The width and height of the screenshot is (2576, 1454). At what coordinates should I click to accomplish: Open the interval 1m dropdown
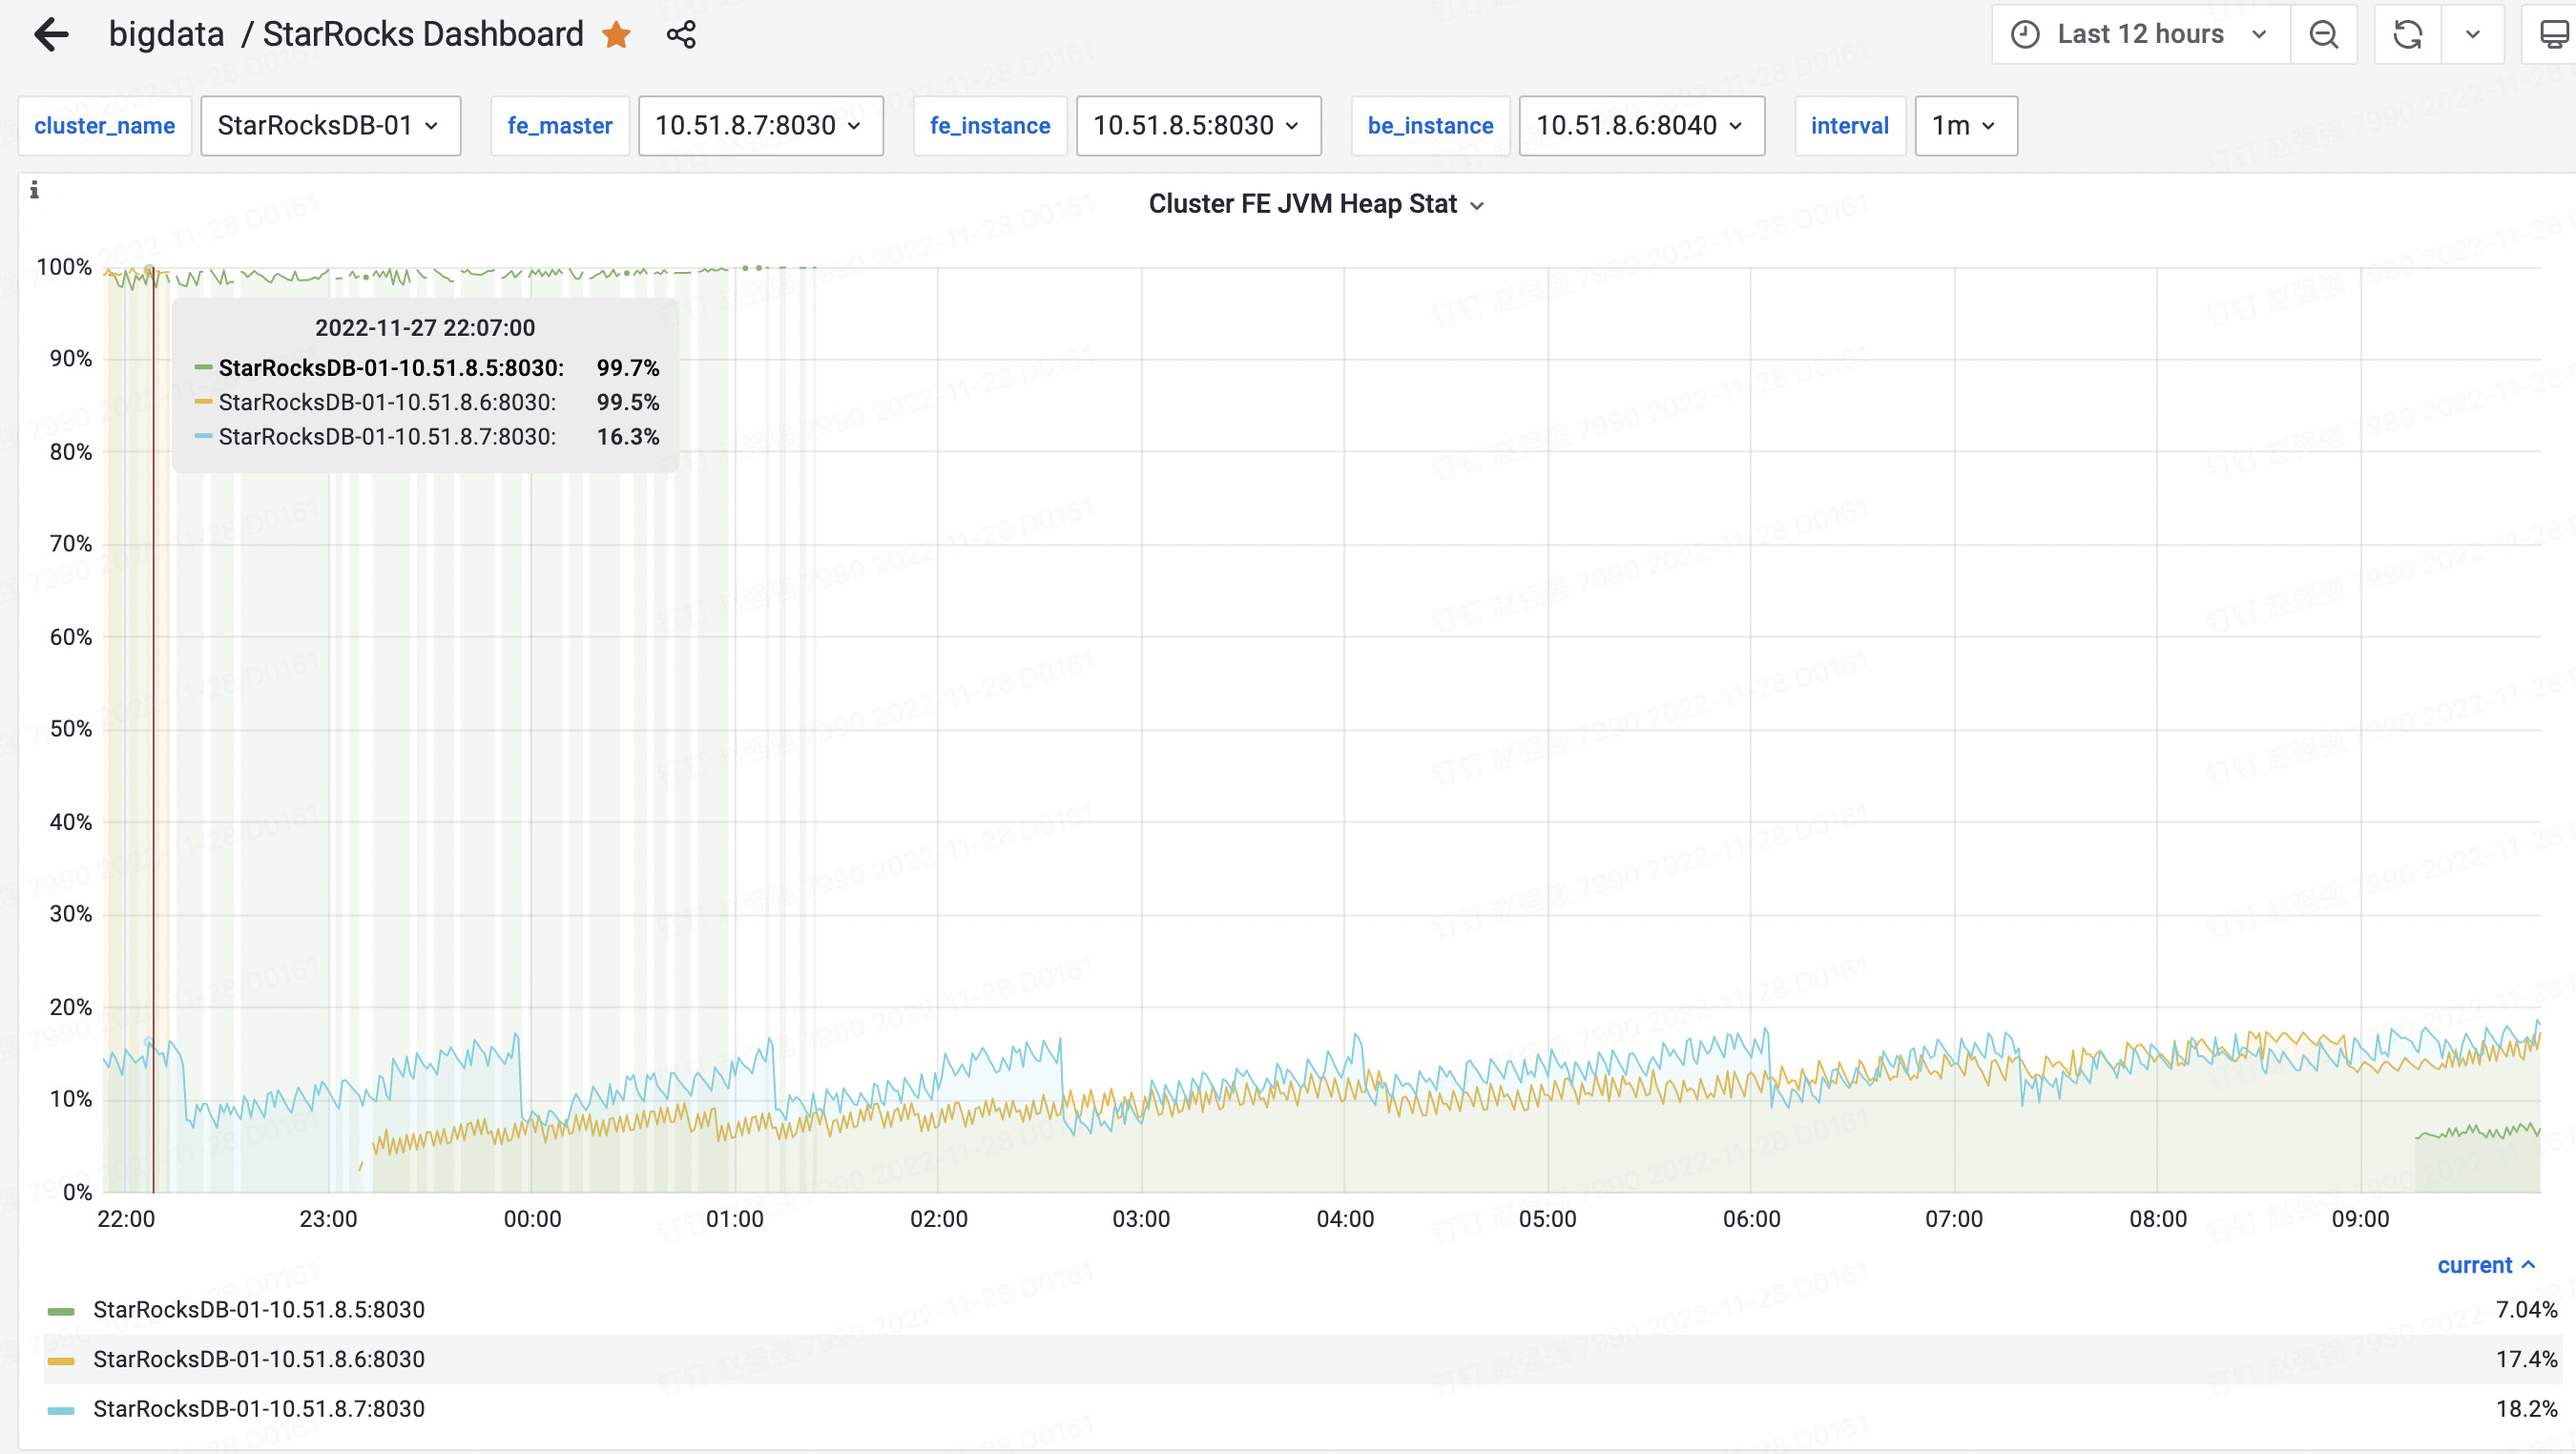click(1965, 126)
